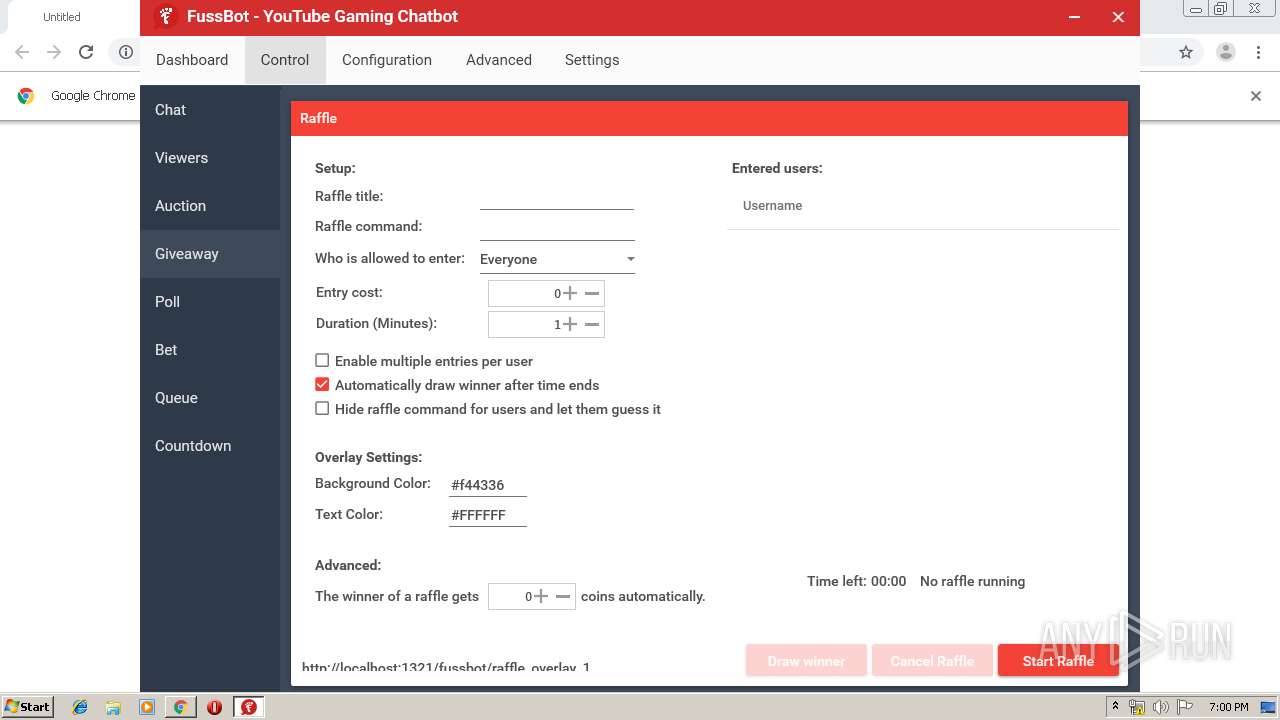The image size is (1280, 720).
Task: Go forward in Chrome window
Action: click(x=54, y=52)
